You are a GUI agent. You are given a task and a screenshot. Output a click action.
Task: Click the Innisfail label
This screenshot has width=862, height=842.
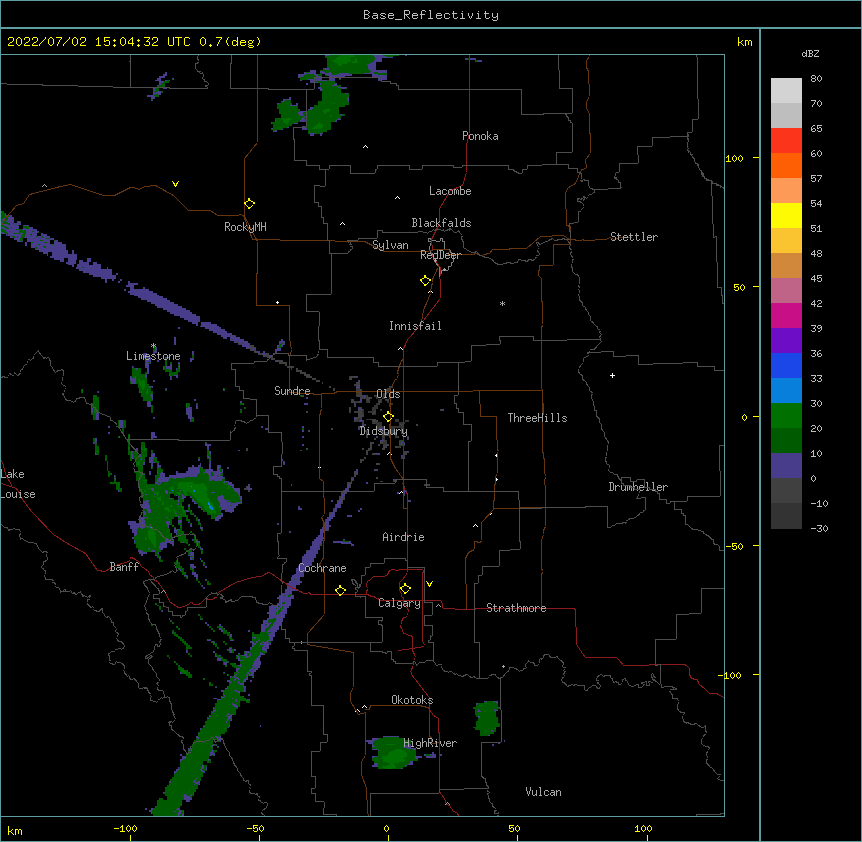pos(415,326)
